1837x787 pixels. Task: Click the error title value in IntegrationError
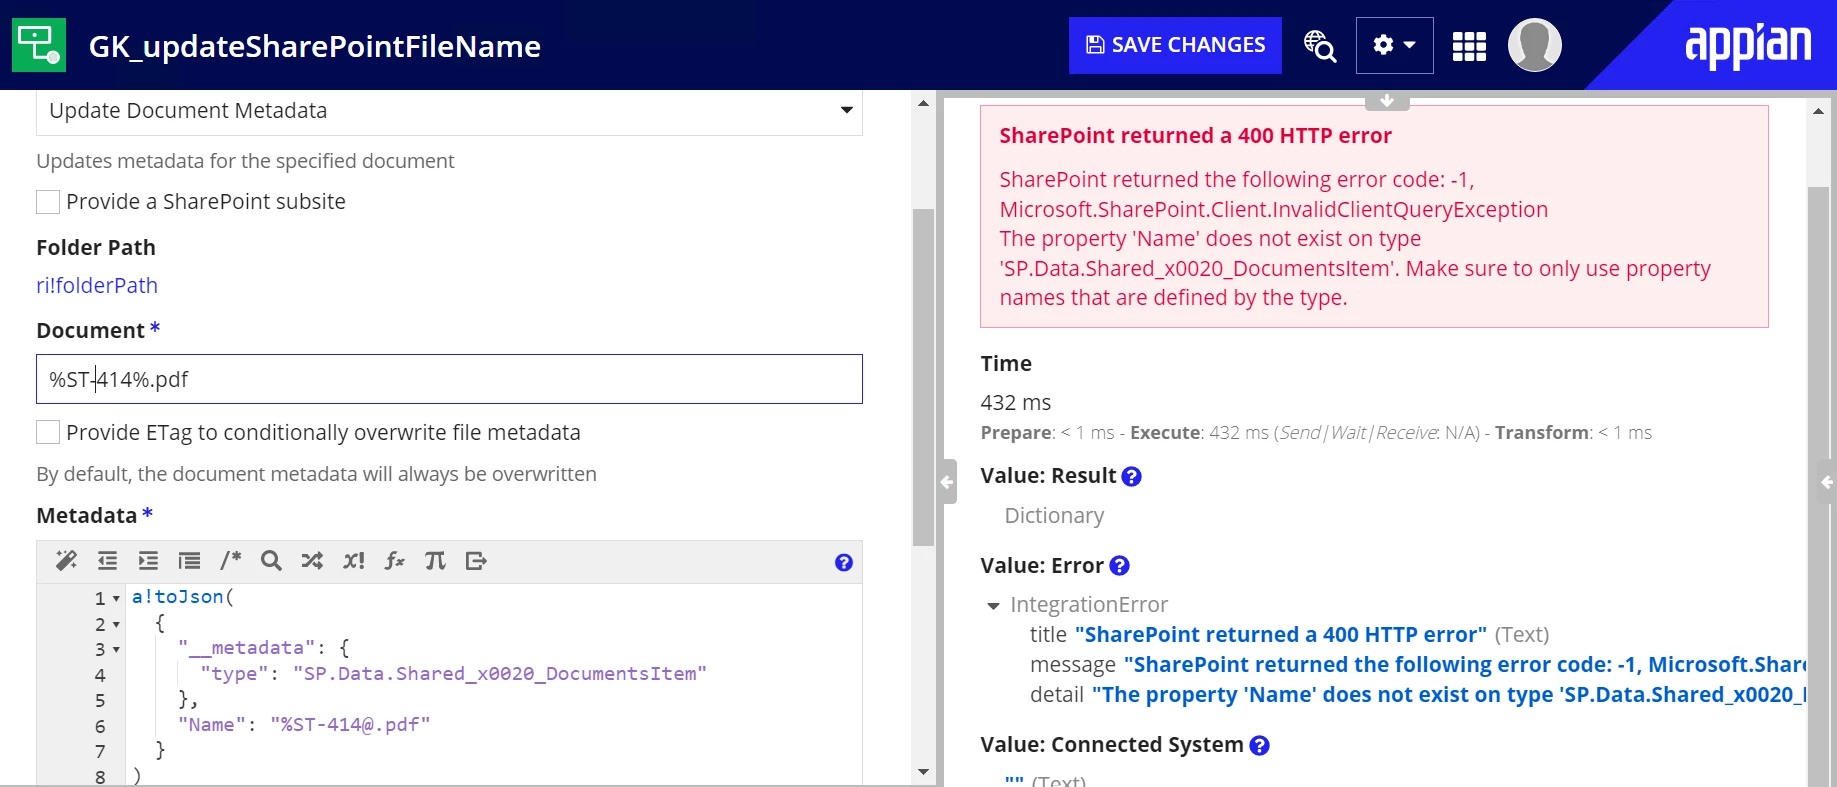coord(1281,635)
